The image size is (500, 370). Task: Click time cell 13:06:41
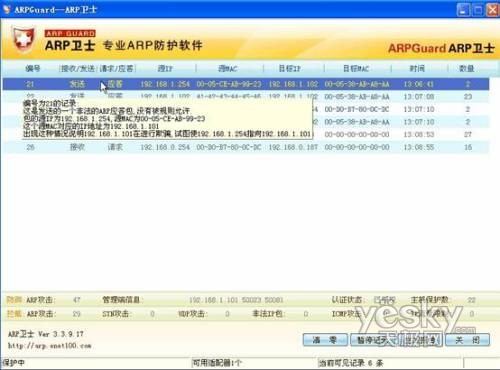[x=419, y=84]
